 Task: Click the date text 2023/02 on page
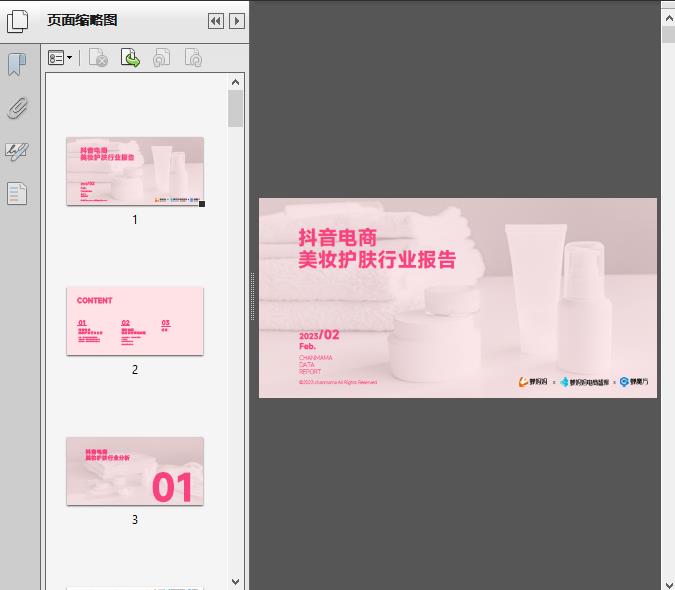tap(319, 335)
